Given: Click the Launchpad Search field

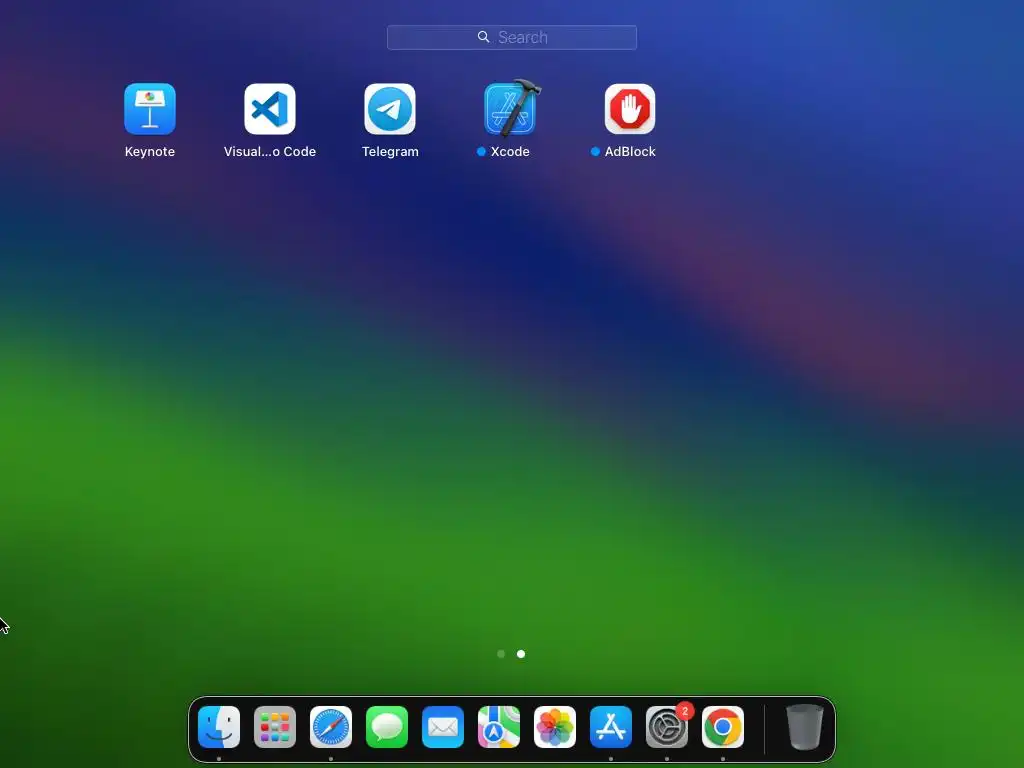Looking at the screenshot, I should point(512,37).
